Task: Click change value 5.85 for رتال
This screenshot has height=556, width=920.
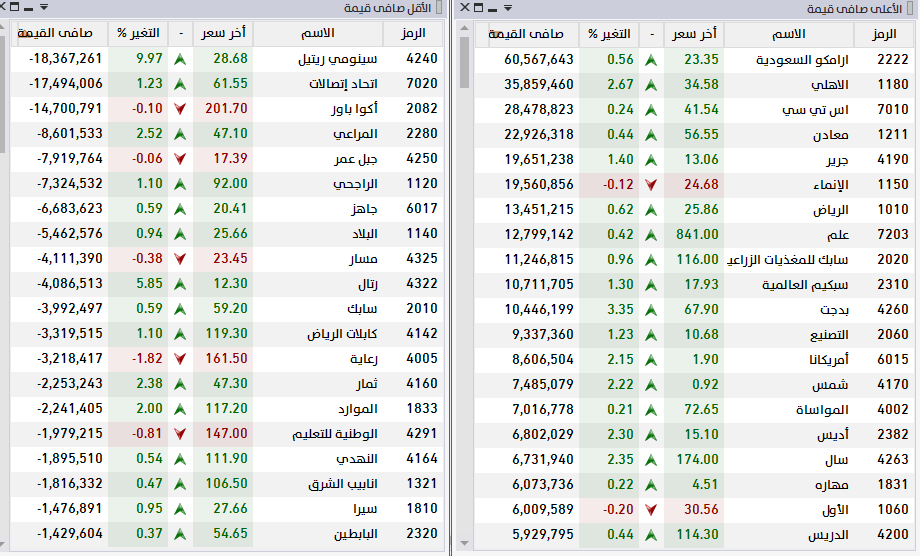Action: pos(149,283)
